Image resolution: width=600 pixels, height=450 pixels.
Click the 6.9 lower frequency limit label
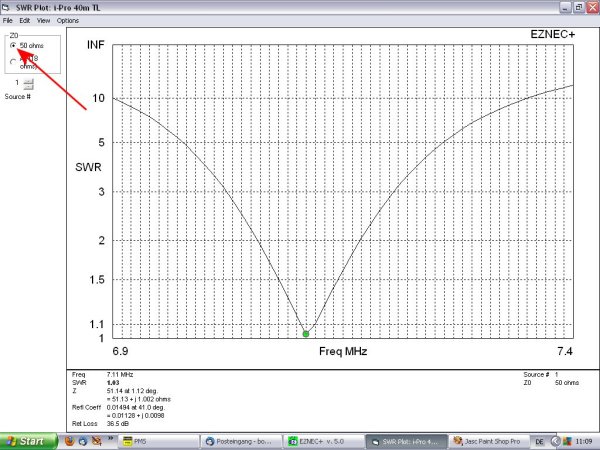(120, 351)
